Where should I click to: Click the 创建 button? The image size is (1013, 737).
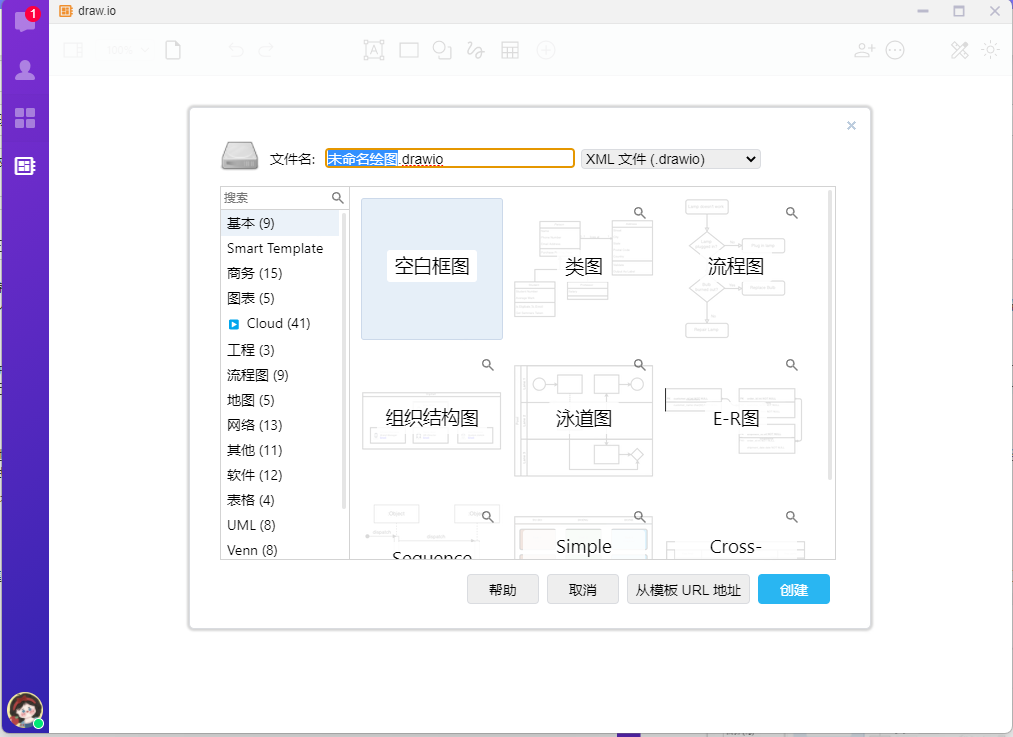793,590
